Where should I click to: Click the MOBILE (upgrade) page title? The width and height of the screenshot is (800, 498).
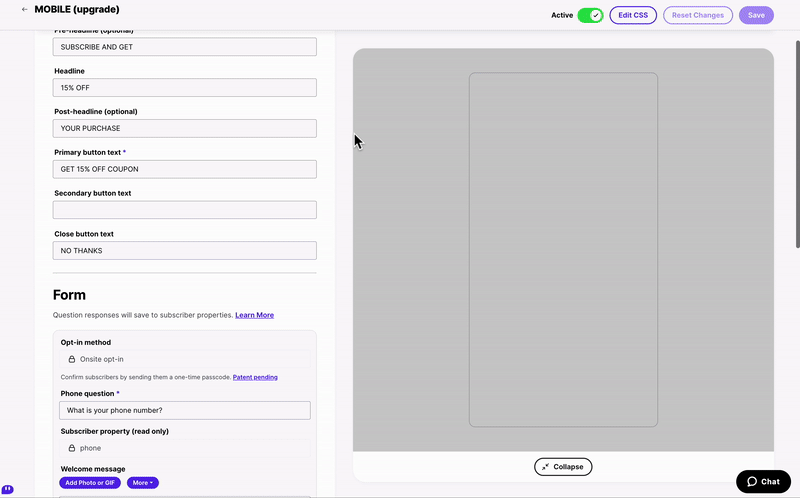77,10
